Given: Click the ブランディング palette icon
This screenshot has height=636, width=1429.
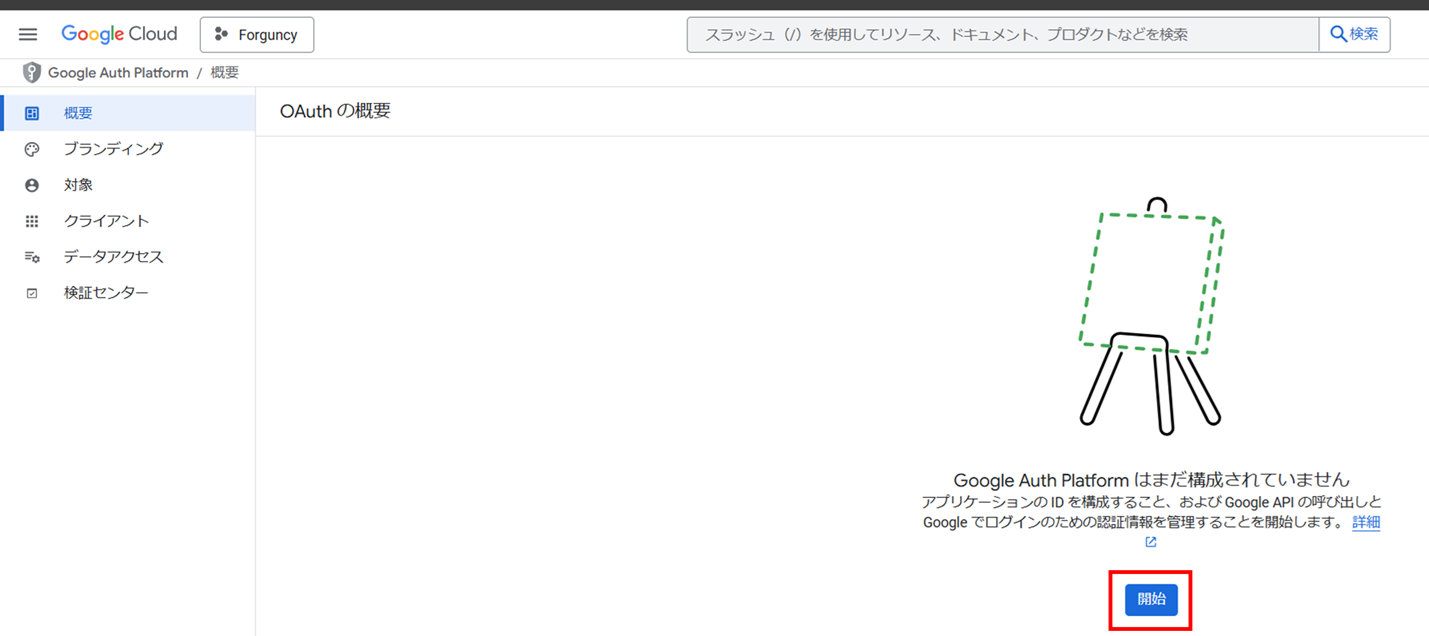Looking at the screenshot, I should [32, 150].
